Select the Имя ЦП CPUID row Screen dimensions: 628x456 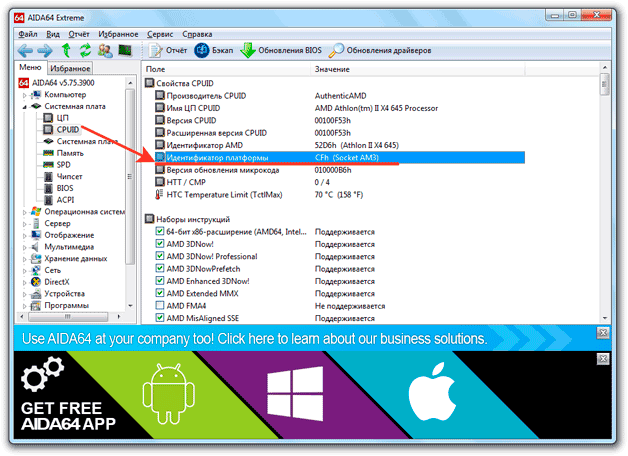pyautogui.click(x=340, y=108)
